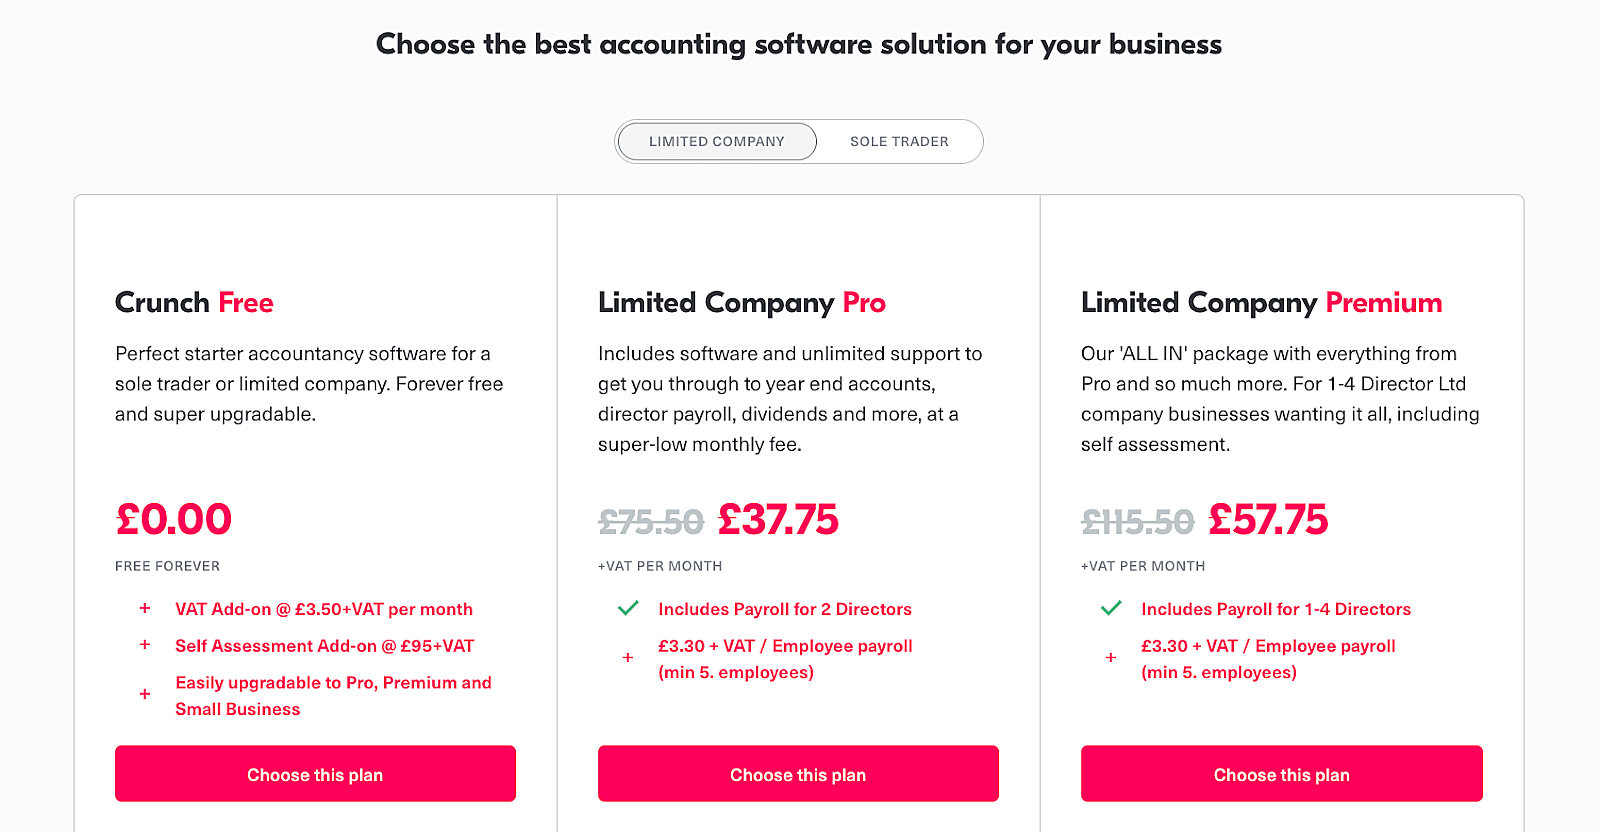Choose the Limited Company Premium plan
1600x832 pixels.
1281,774
